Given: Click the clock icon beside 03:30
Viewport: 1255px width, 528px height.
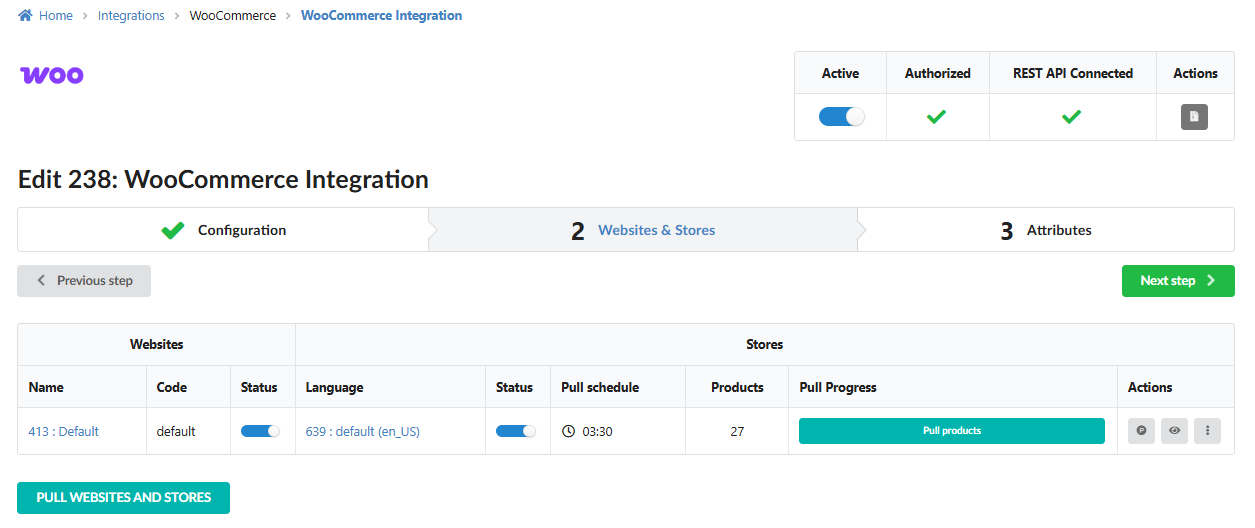Looking at the screenshot, I should [x=569, y=431].
